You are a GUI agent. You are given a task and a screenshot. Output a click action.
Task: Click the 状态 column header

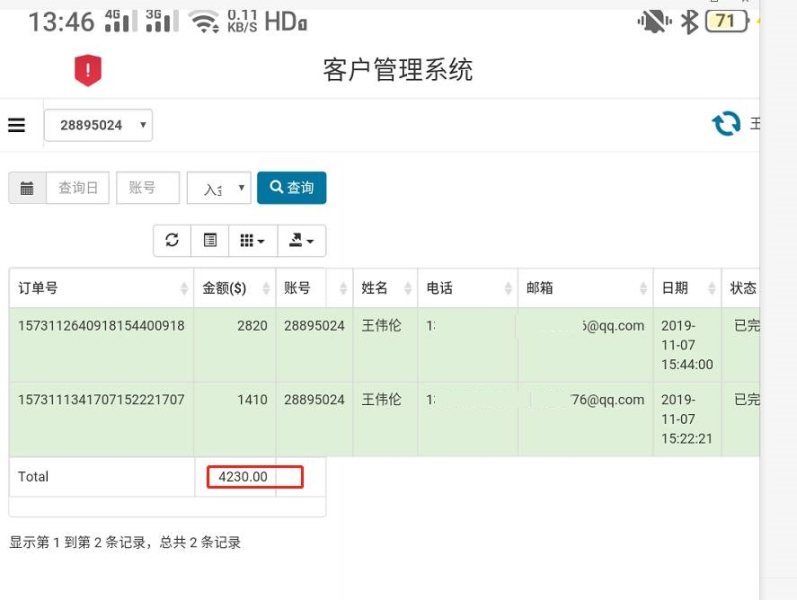point(741,288)
